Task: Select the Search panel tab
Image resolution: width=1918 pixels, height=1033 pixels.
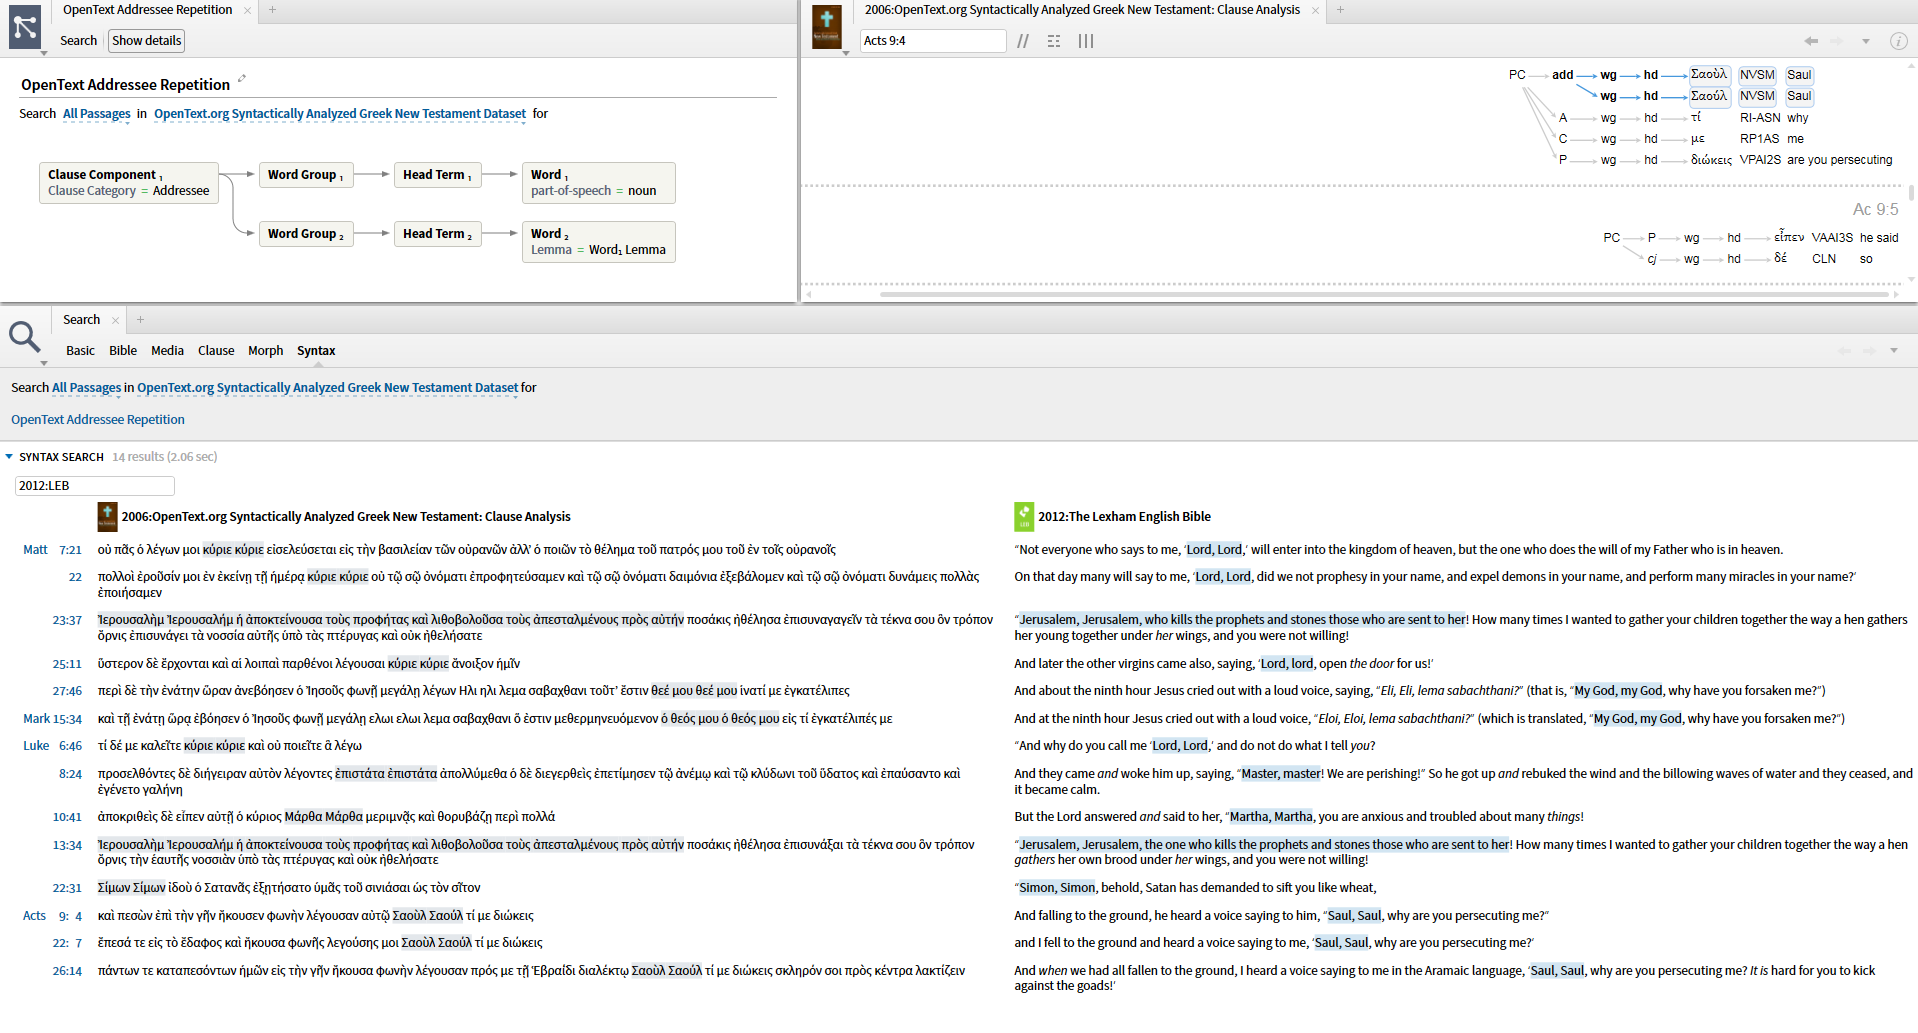Action: (82, 320)
